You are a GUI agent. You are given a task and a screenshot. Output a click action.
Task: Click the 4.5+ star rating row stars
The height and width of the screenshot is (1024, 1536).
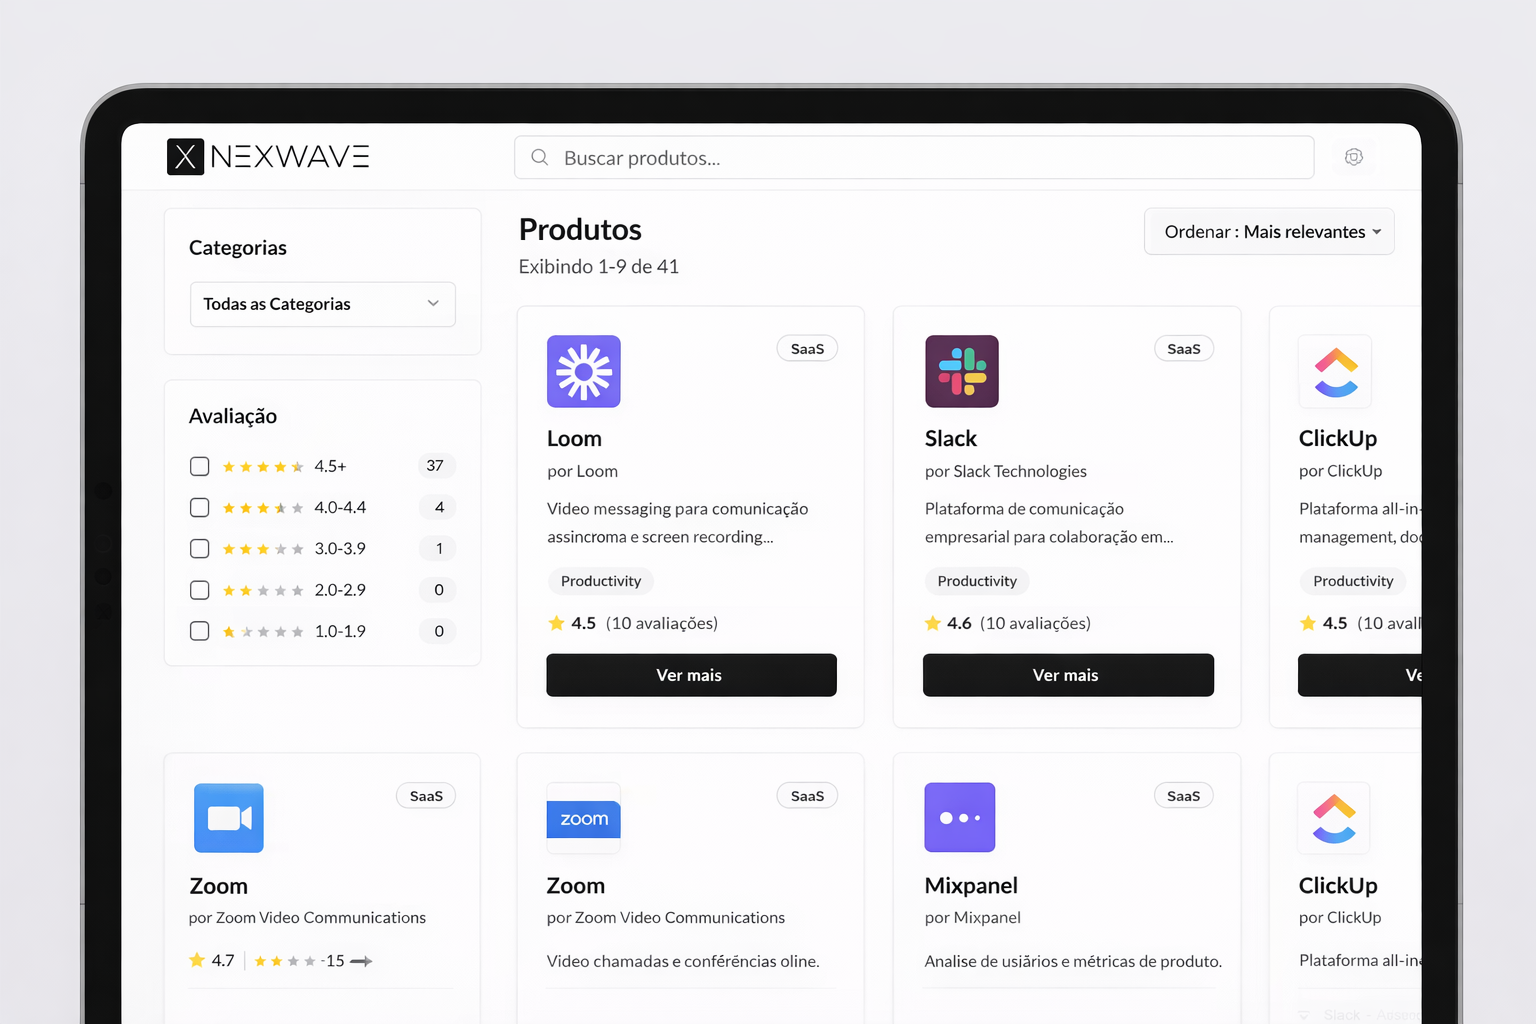pos(263,467)
